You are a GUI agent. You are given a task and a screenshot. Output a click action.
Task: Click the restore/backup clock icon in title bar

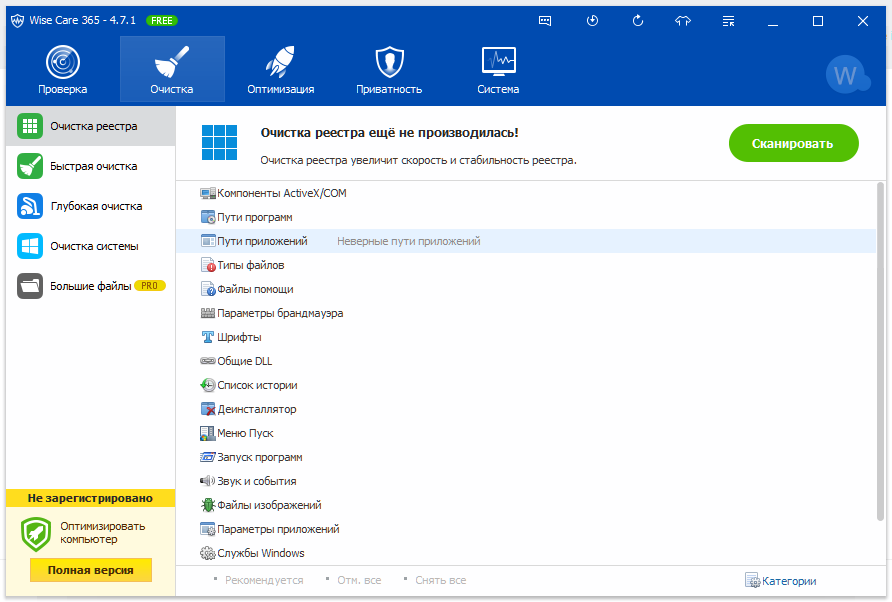tap(592, 20)
